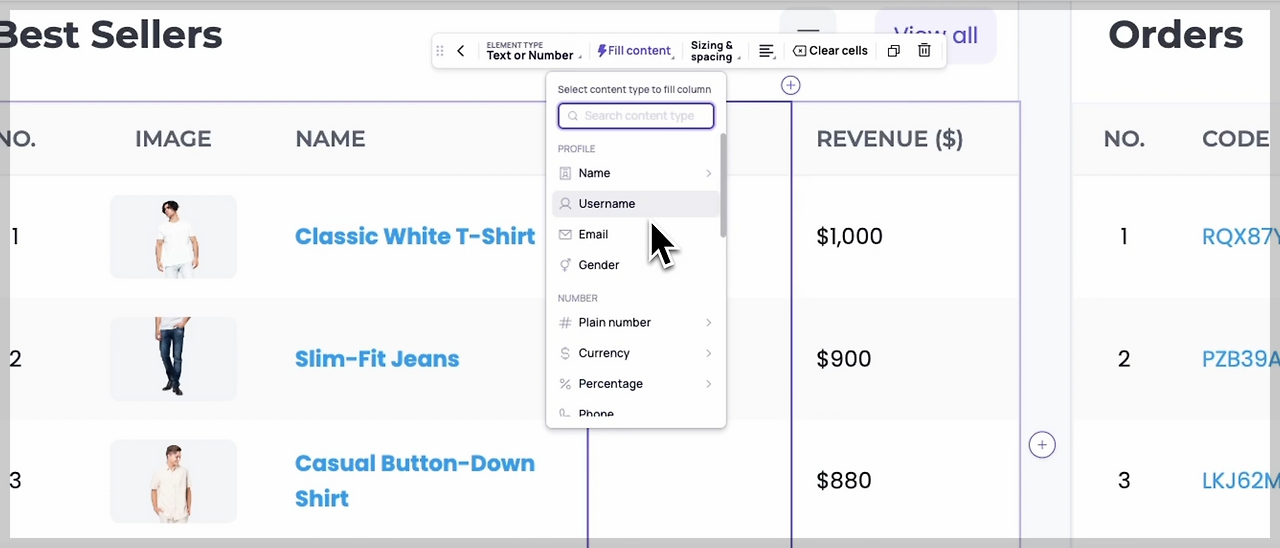Click the View all button

click(x=936, y=36)
